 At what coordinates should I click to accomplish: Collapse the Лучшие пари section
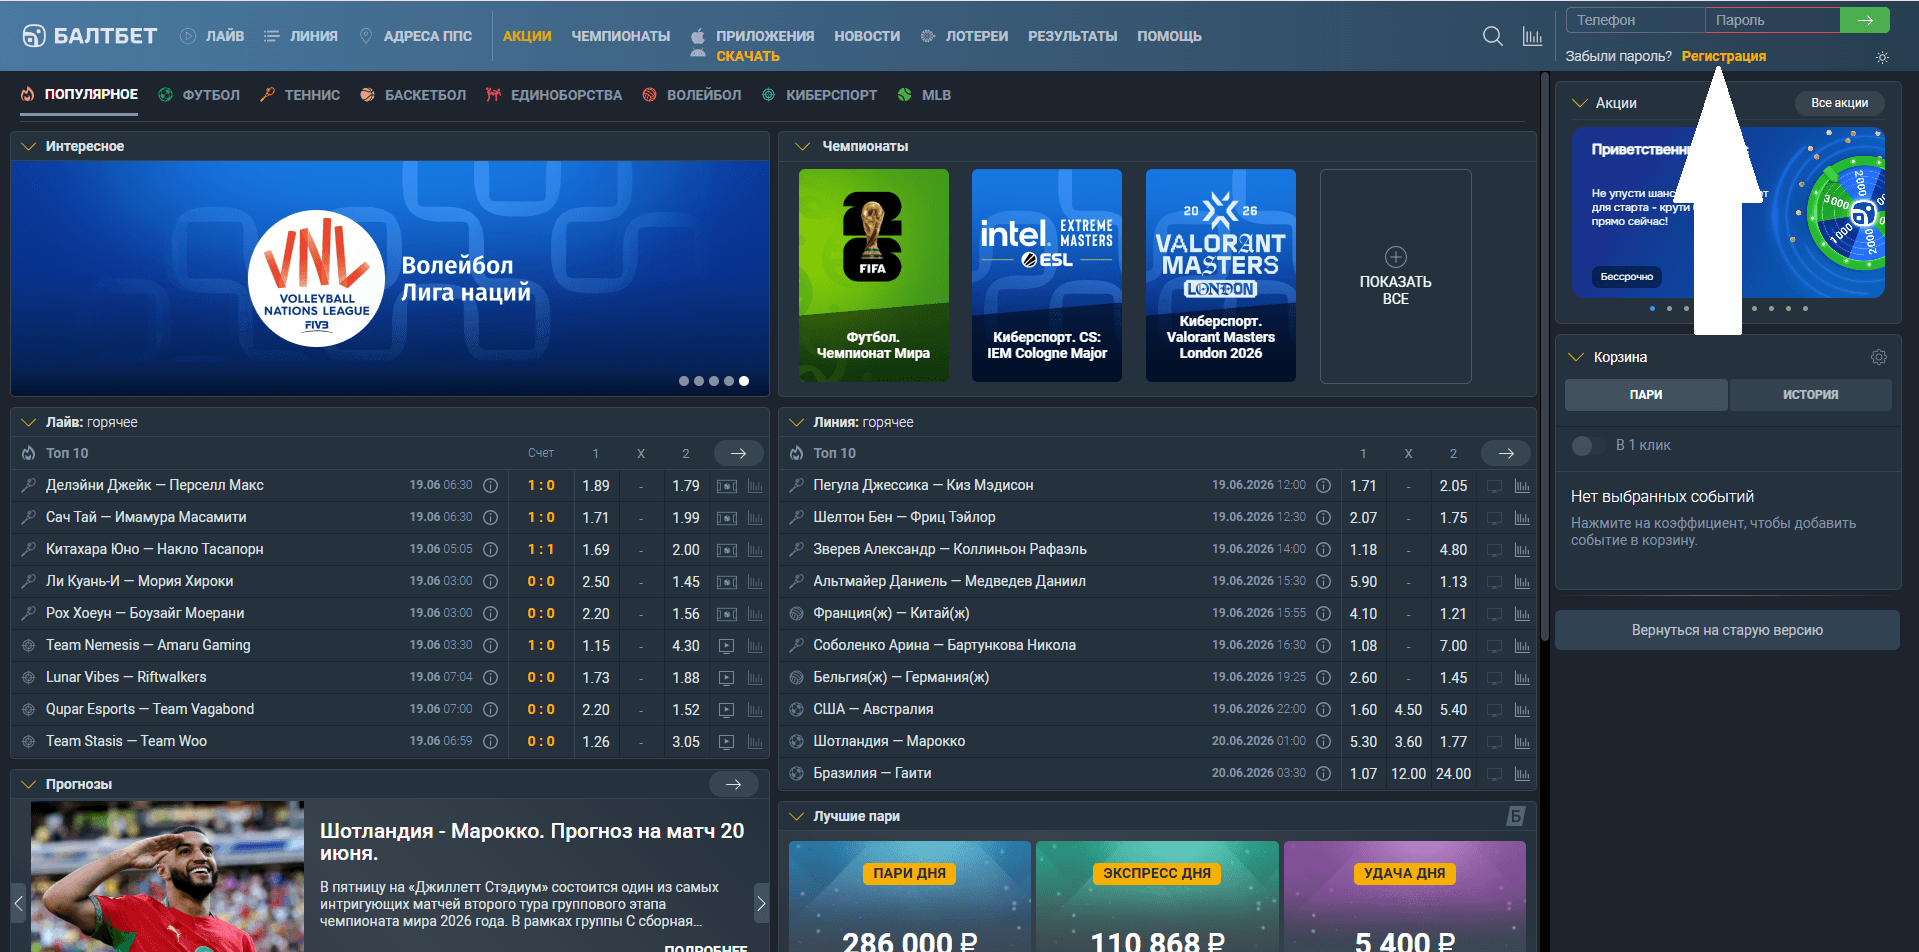click(797, 817)
